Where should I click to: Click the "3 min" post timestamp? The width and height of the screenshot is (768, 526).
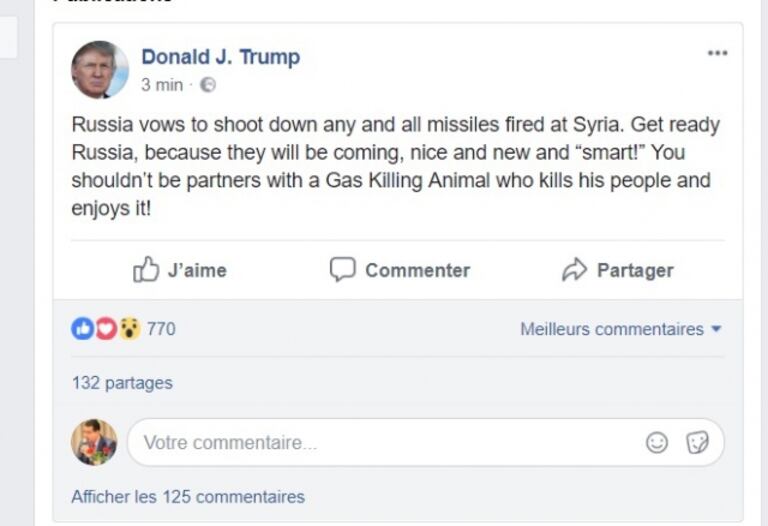tap(162, 85)
